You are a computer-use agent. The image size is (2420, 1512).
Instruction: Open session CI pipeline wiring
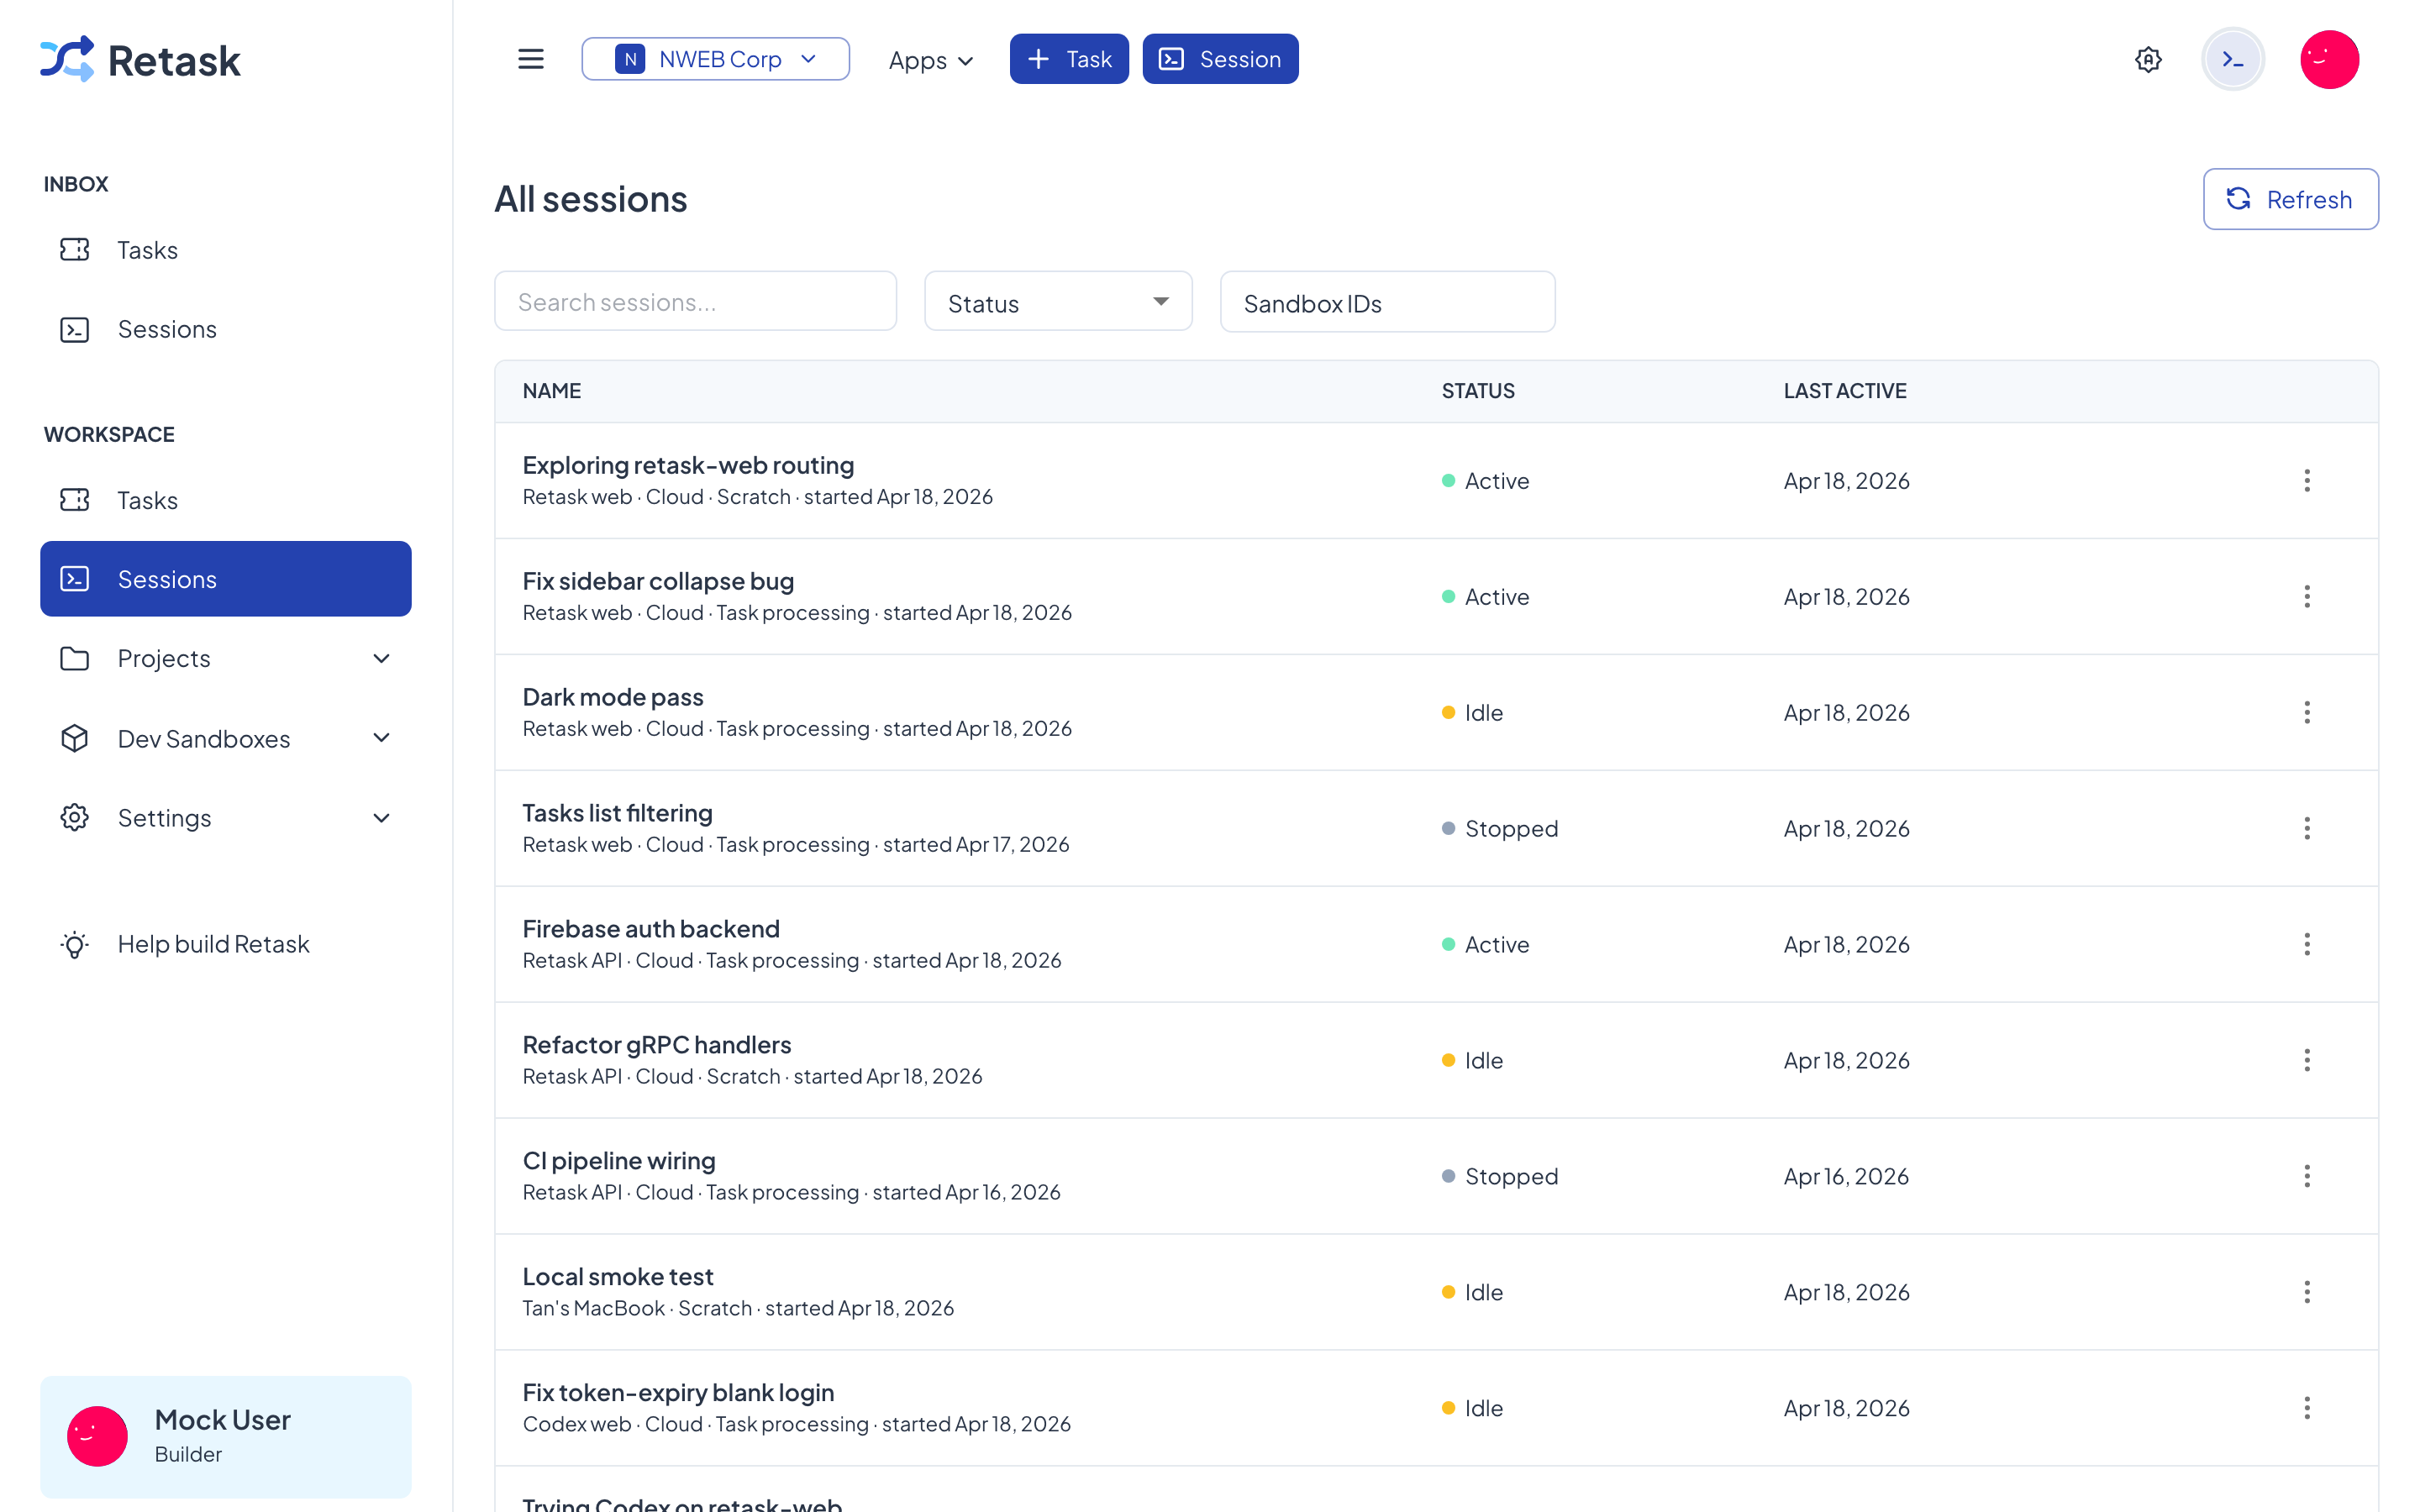point(619,1161)
